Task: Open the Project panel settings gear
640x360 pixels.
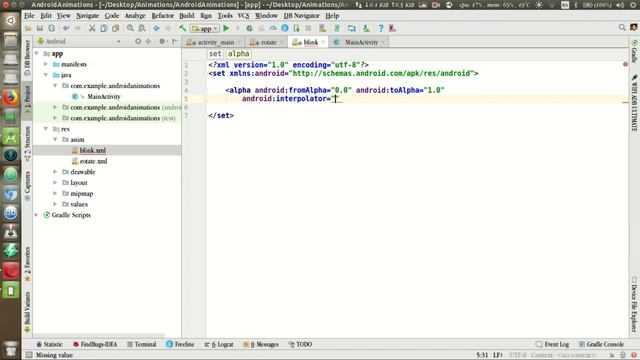Action: click(162, 41)
